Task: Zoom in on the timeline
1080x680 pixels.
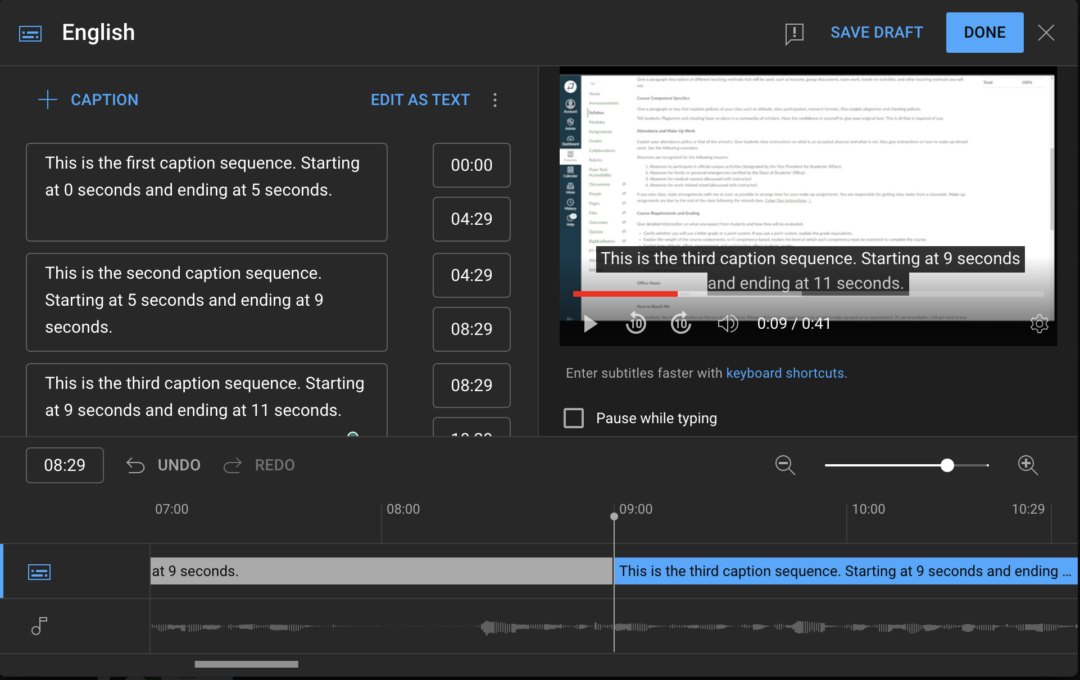Action: coord(1028,464)
